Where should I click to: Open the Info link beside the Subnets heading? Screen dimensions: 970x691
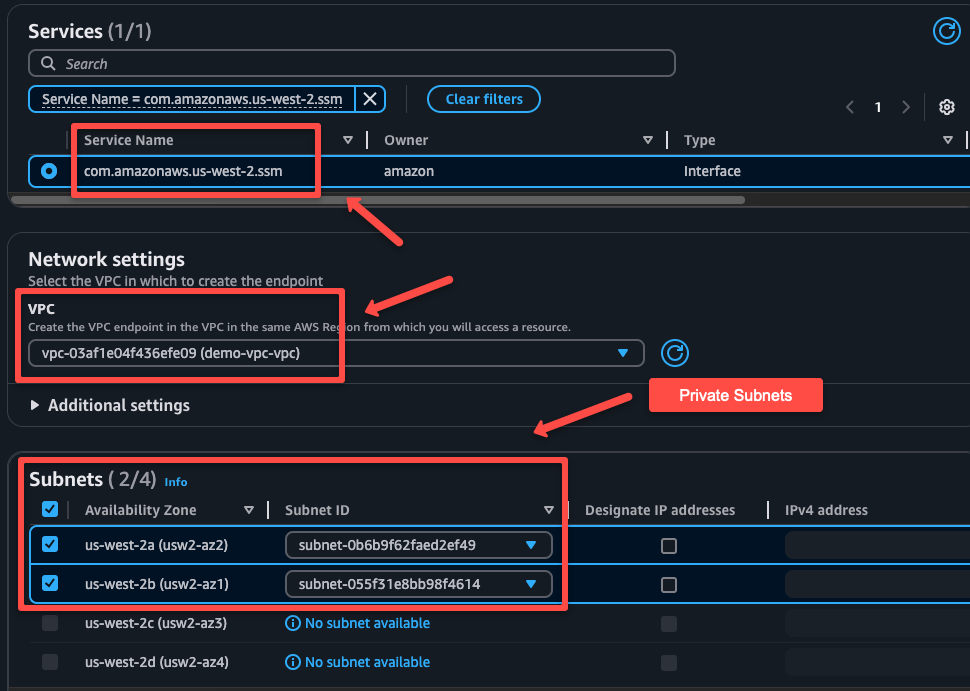[x=176, y=482]
